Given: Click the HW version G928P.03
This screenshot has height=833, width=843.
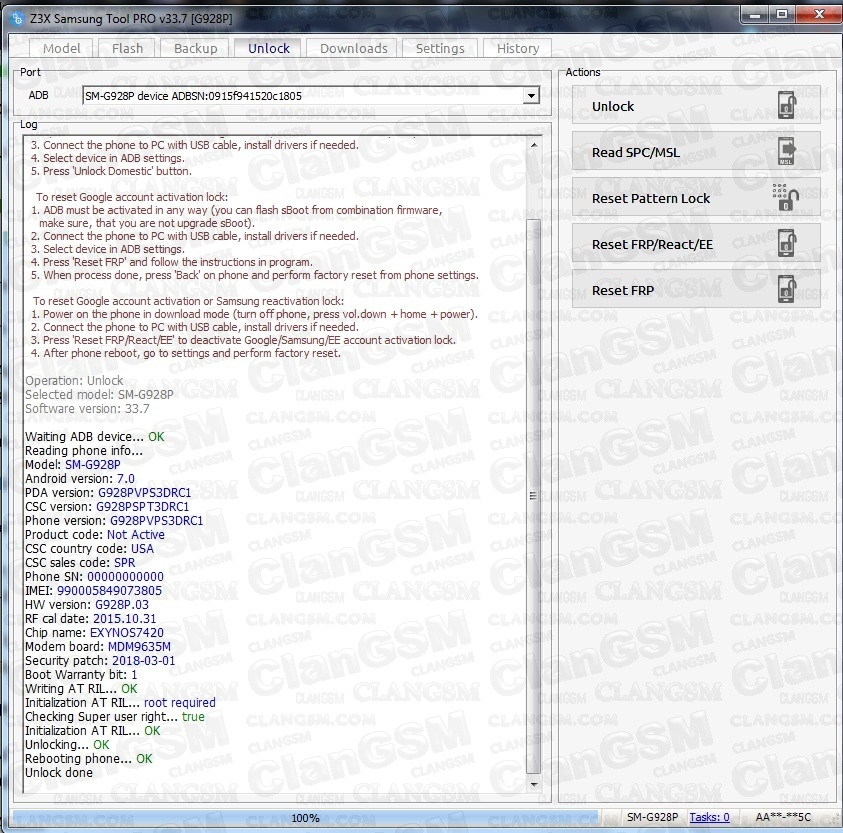Looking at the screenshot, I should point(122,604).
